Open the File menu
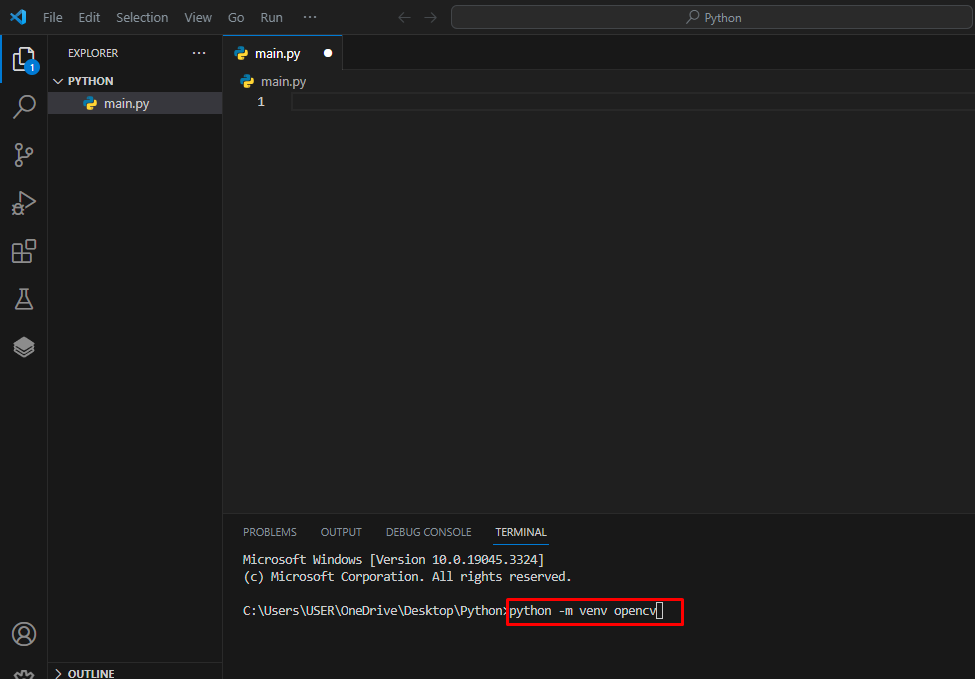This screenshot has height=679, width=975. coord(53,17)
